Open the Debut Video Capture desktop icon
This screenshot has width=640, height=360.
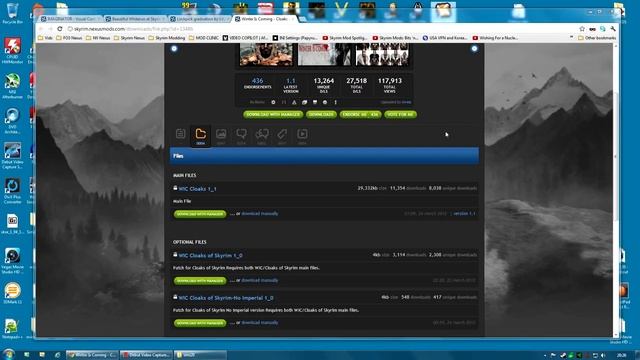tap(12, 156)
